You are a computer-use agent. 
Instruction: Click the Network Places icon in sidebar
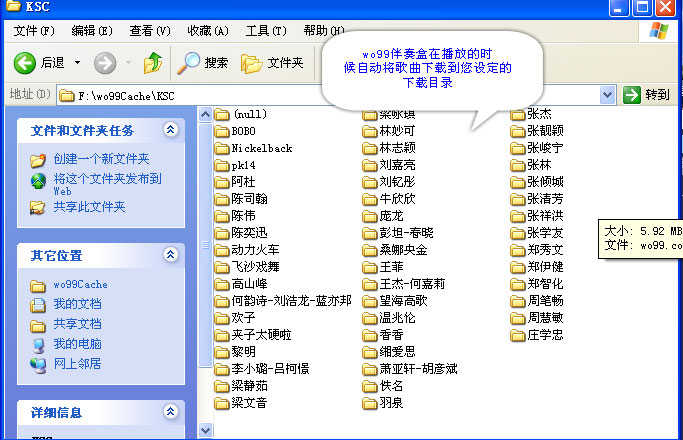click(38, 365)
